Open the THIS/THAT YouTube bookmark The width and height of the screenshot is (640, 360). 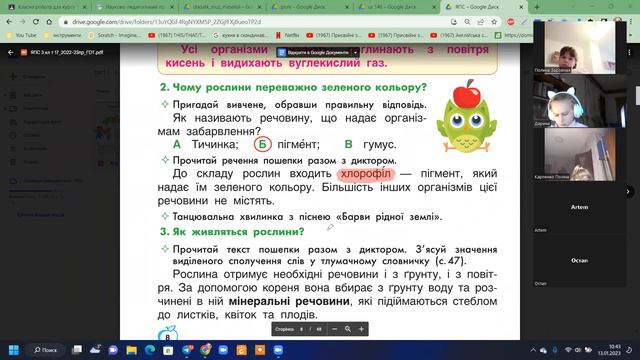coord(177,36)
